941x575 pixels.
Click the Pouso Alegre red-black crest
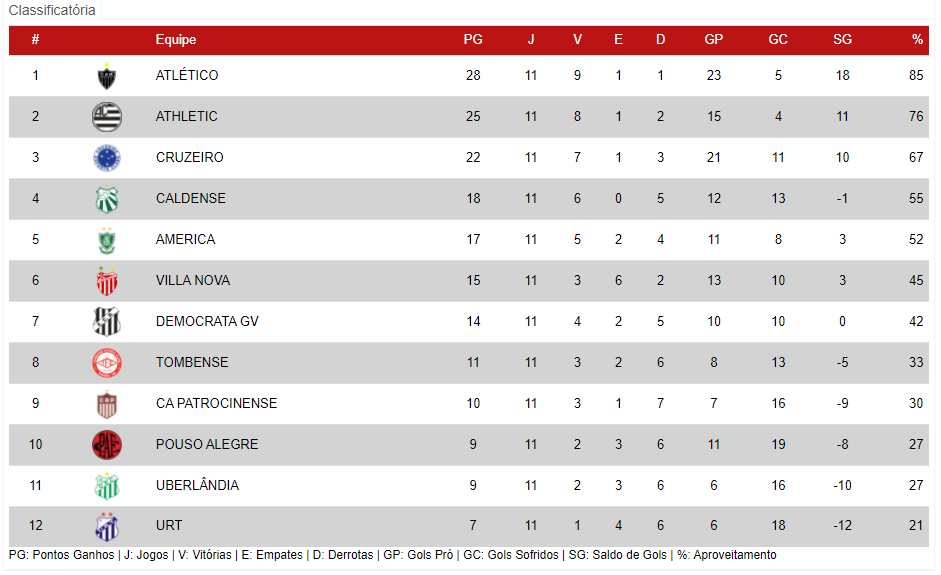(107, 445)
